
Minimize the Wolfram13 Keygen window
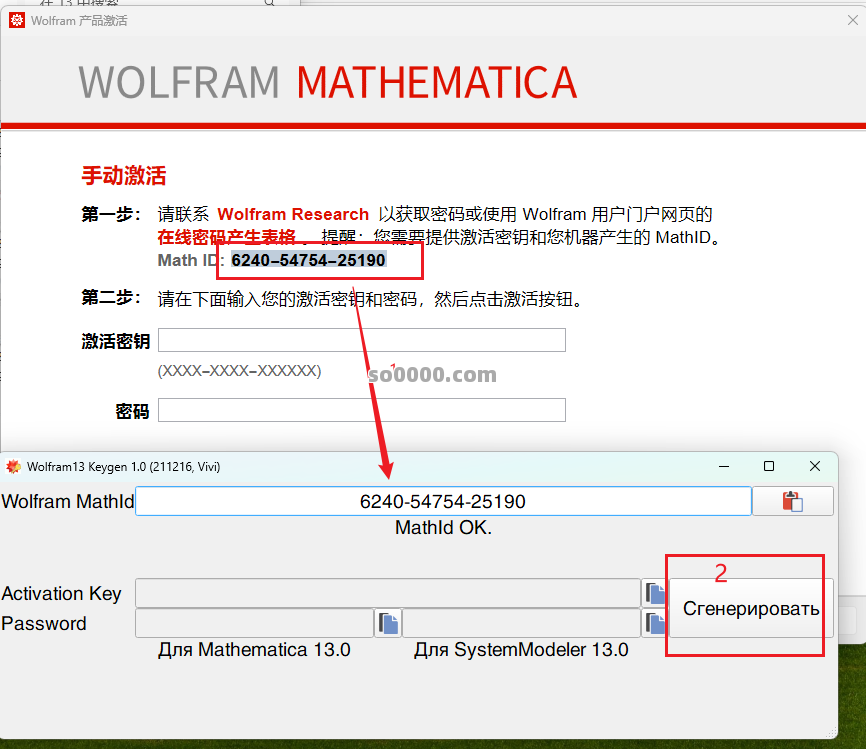(723, 467)
